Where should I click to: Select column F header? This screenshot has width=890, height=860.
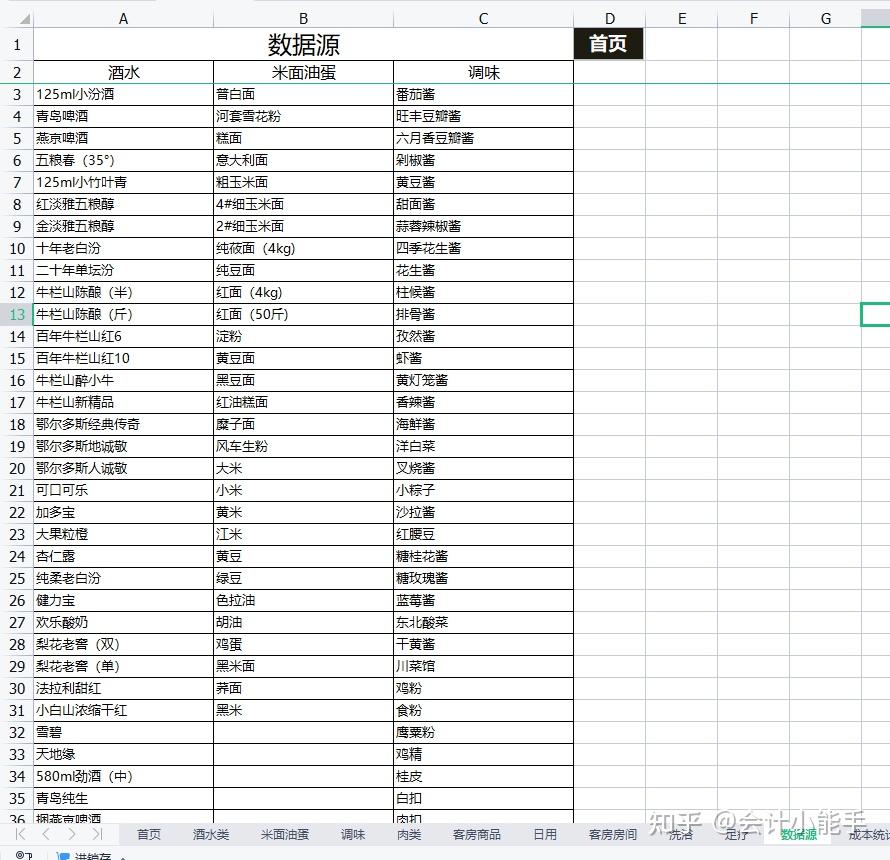pos(754,19)
